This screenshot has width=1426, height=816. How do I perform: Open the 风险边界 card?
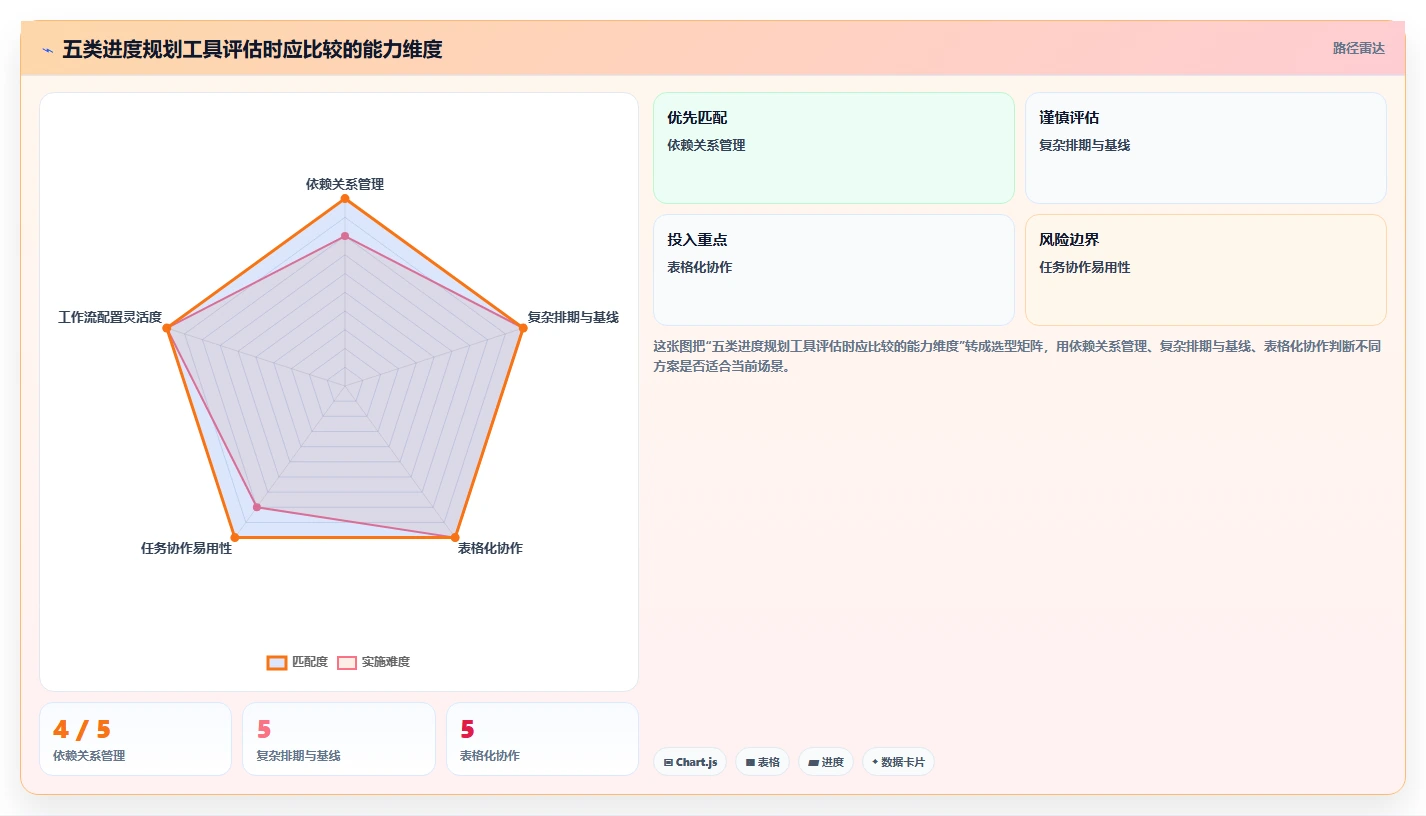[x=1206, y=270]
